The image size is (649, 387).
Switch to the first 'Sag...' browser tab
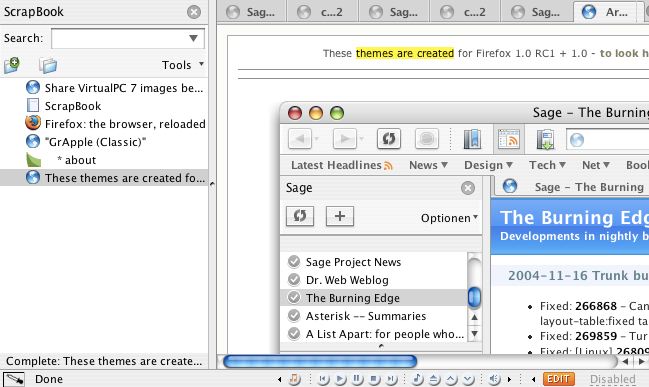[x=251, y=12]
